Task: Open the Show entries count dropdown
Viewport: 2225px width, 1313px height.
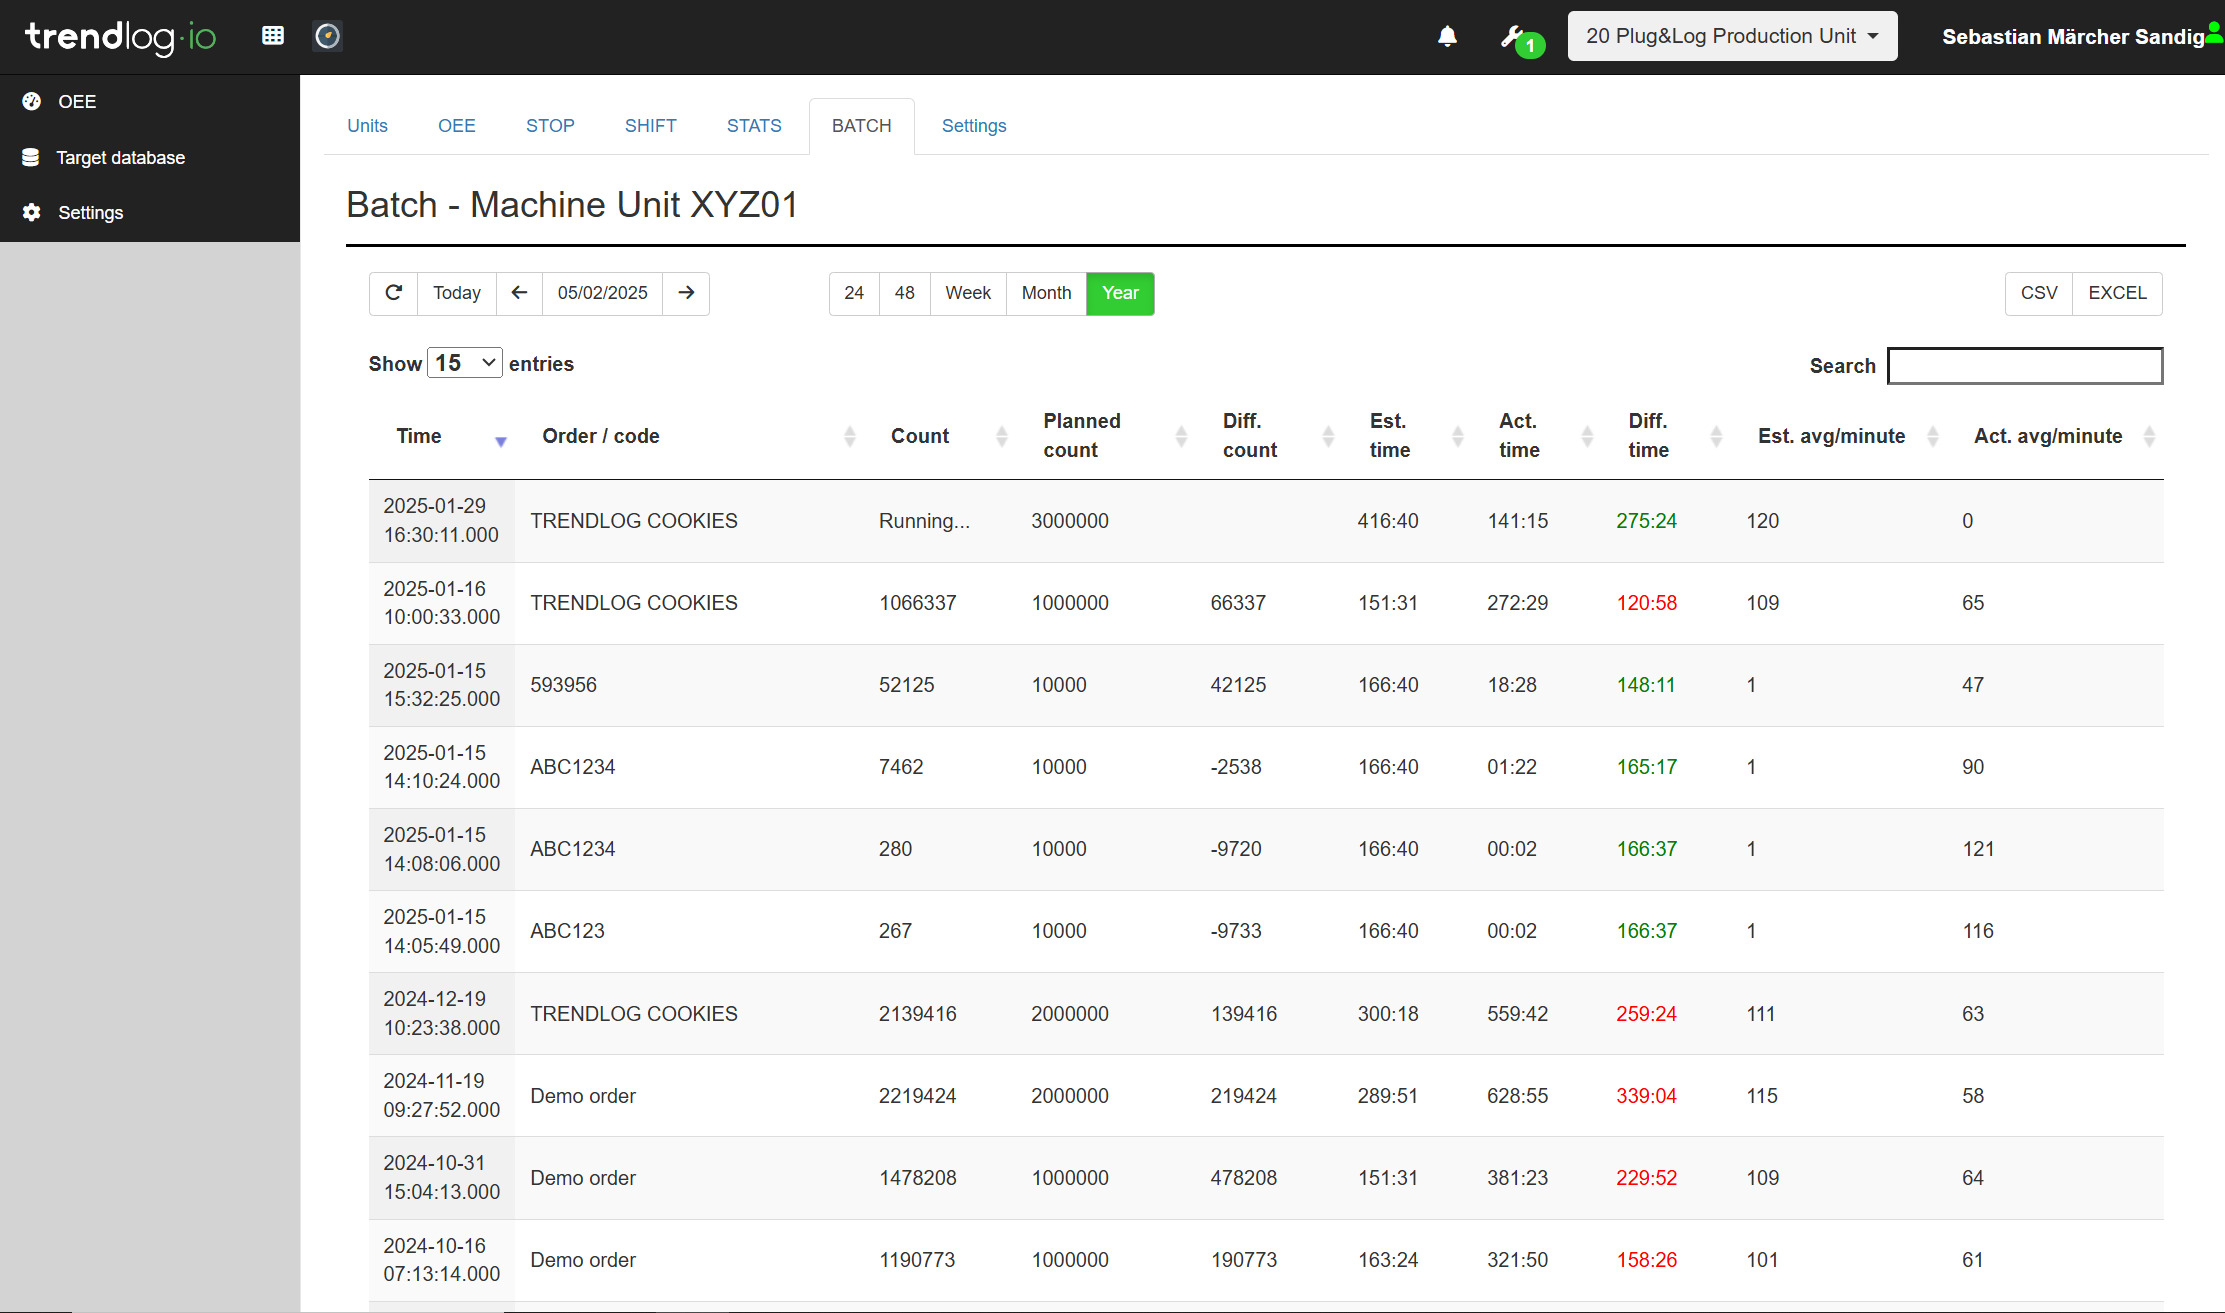Action: pos(464,362)
